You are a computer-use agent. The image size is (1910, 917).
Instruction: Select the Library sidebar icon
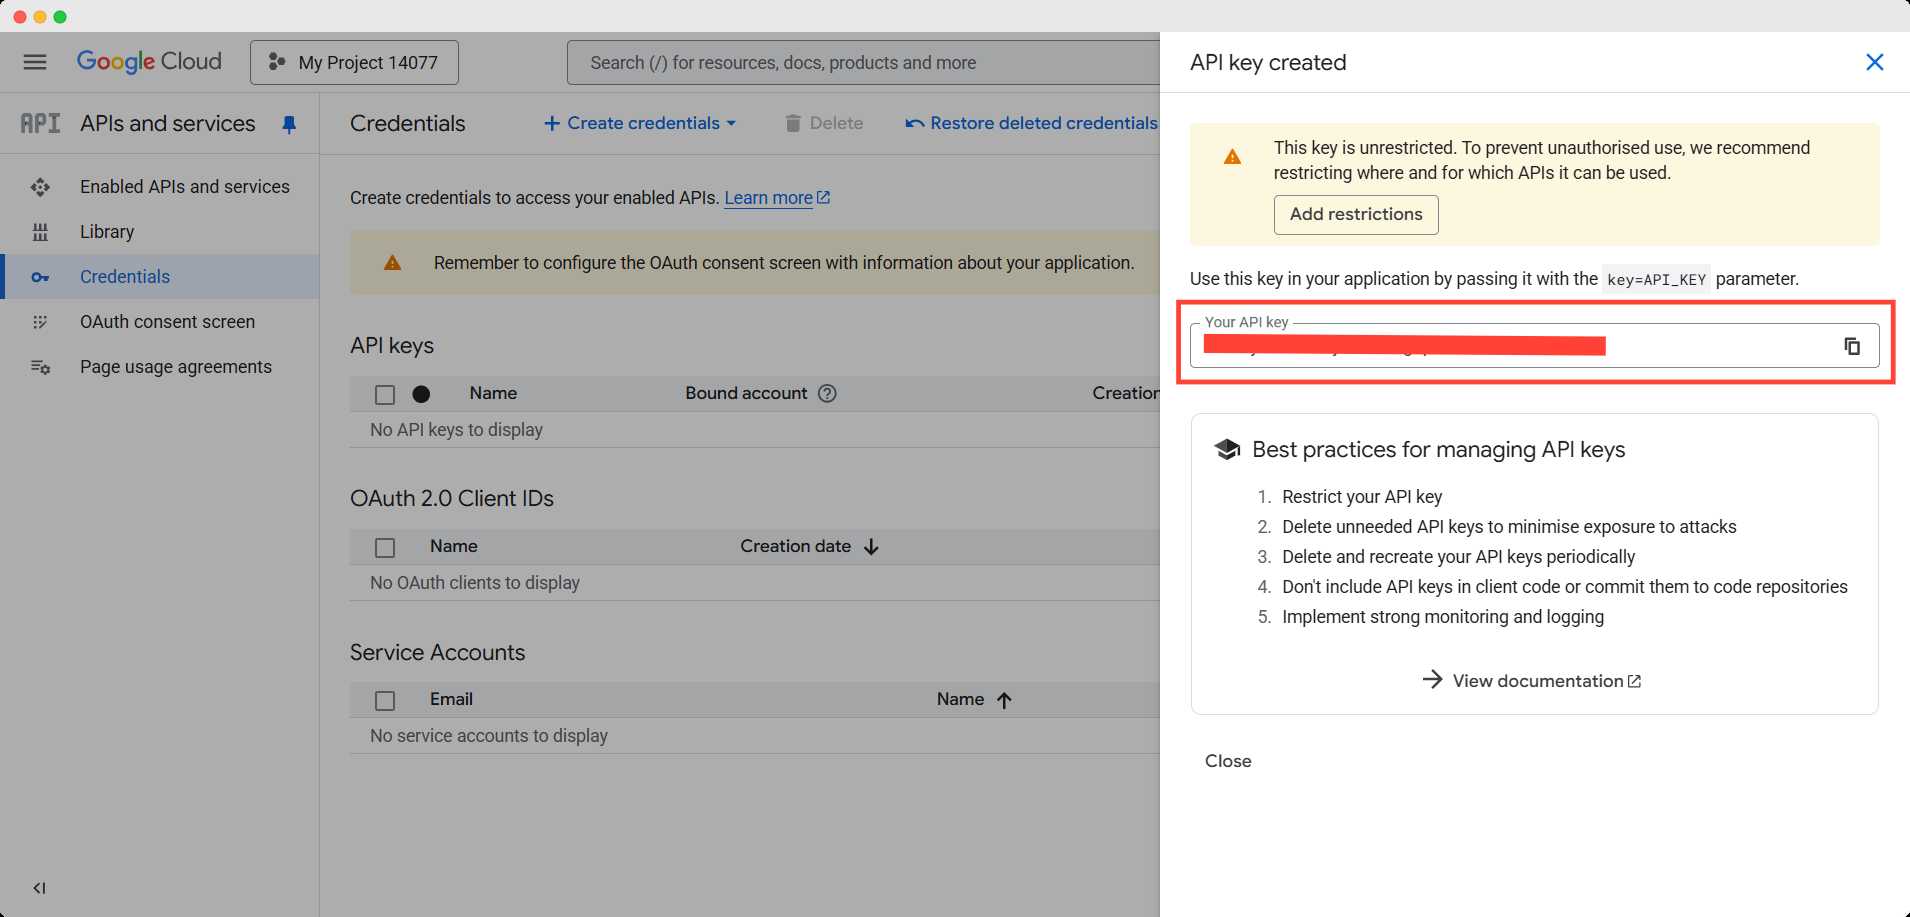[x=40, y=231]
